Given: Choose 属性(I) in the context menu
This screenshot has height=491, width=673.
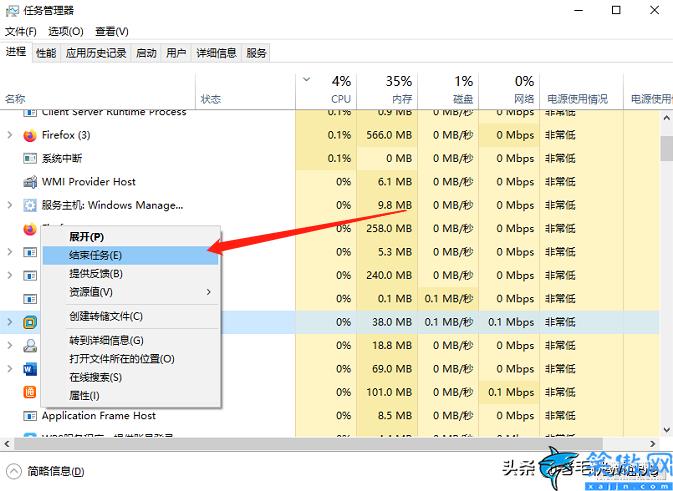Looking at the screenshot, I should pyautogui.click(x=130, y=396).
